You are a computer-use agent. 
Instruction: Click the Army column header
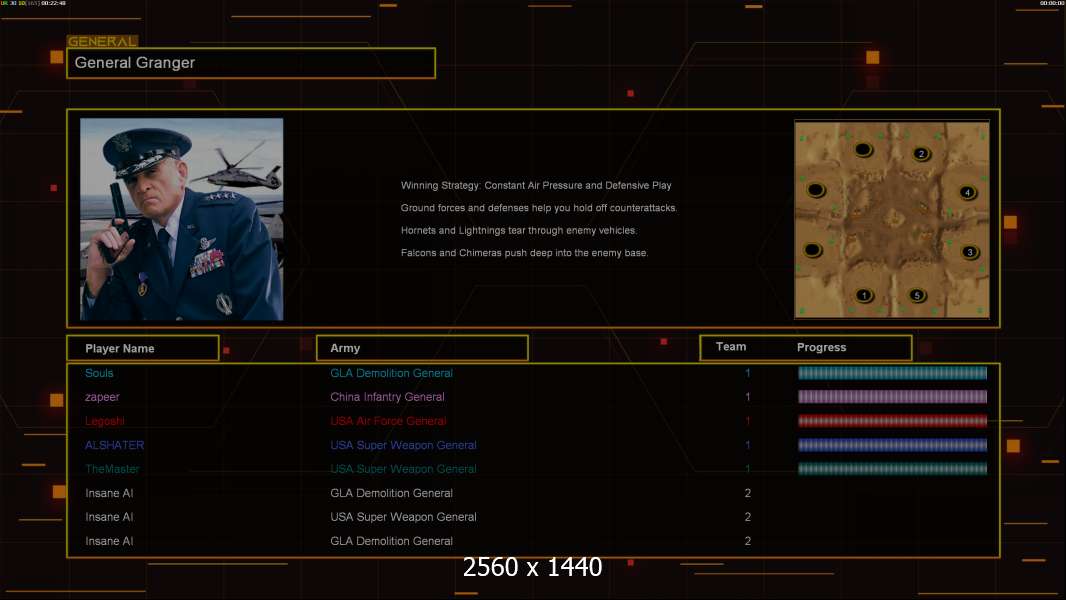pyautogui.click(x=422, y=348)
